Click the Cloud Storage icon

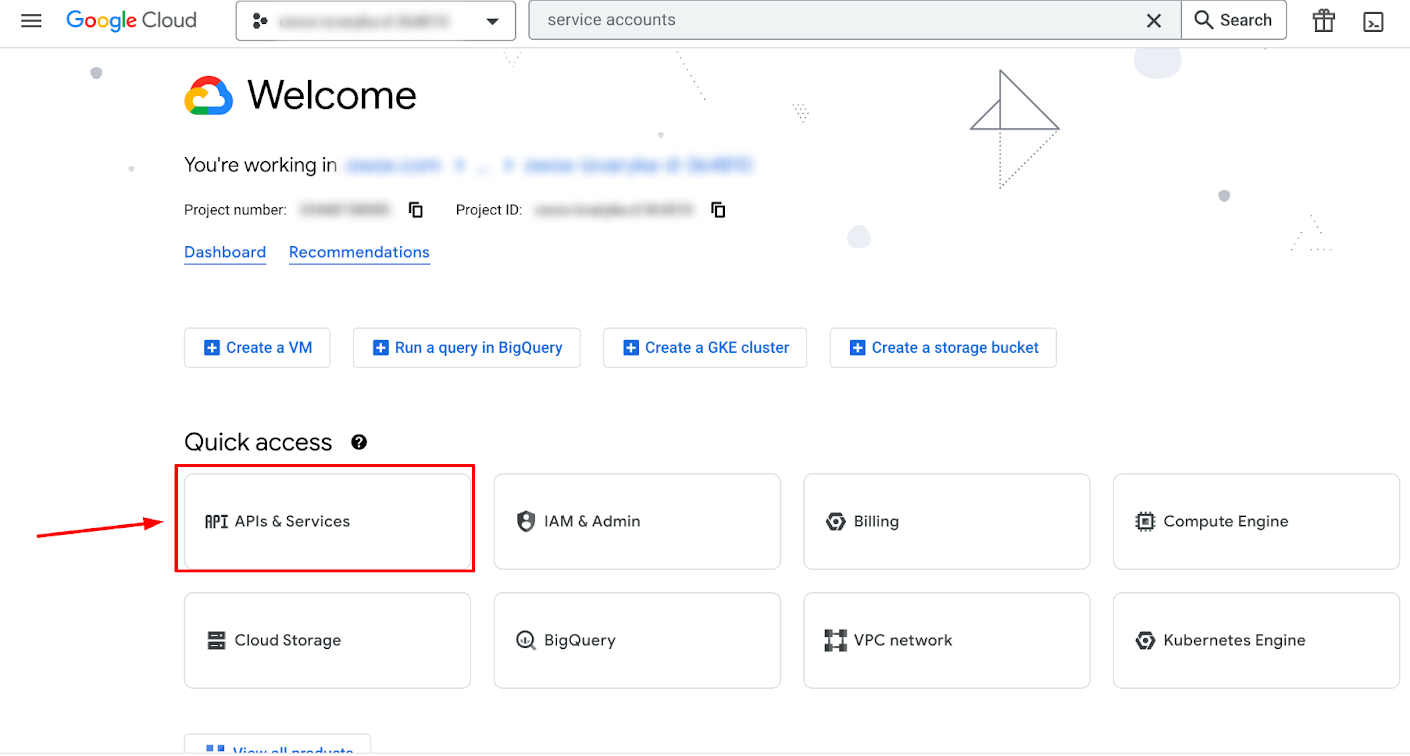[x=216, y=640]
